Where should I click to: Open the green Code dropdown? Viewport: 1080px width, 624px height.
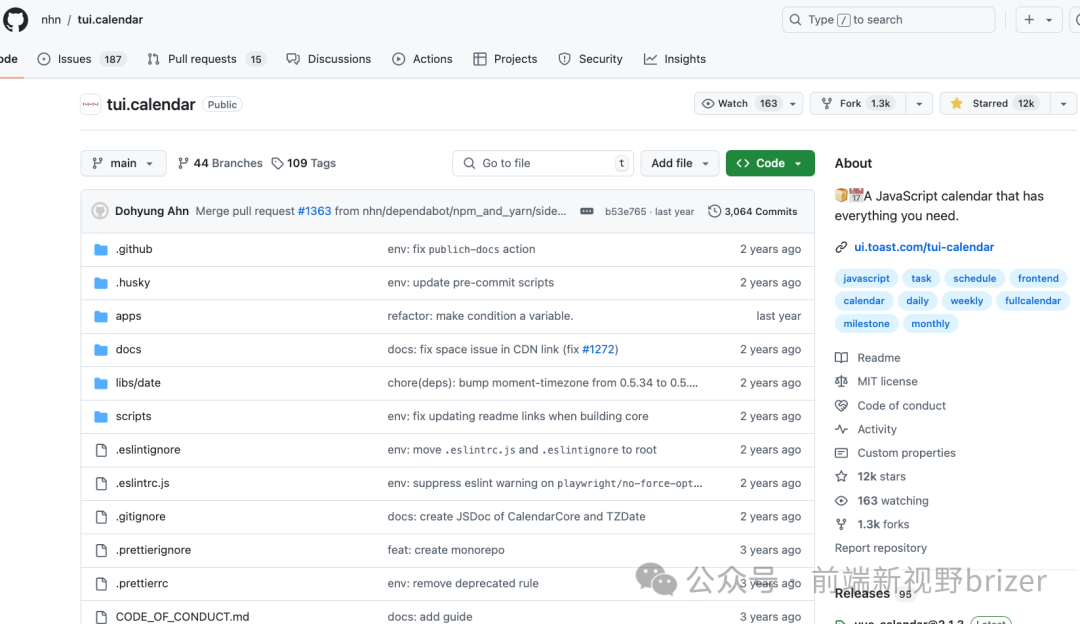click(x=770, y=163)
